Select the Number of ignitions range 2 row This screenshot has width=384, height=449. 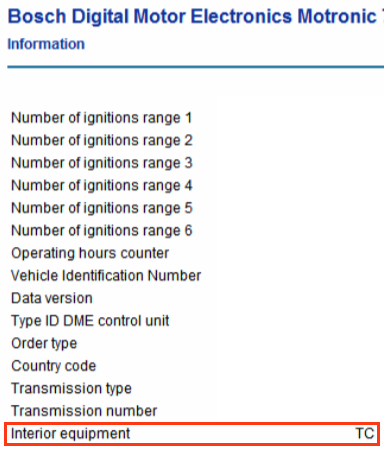(x=194, y=140)
